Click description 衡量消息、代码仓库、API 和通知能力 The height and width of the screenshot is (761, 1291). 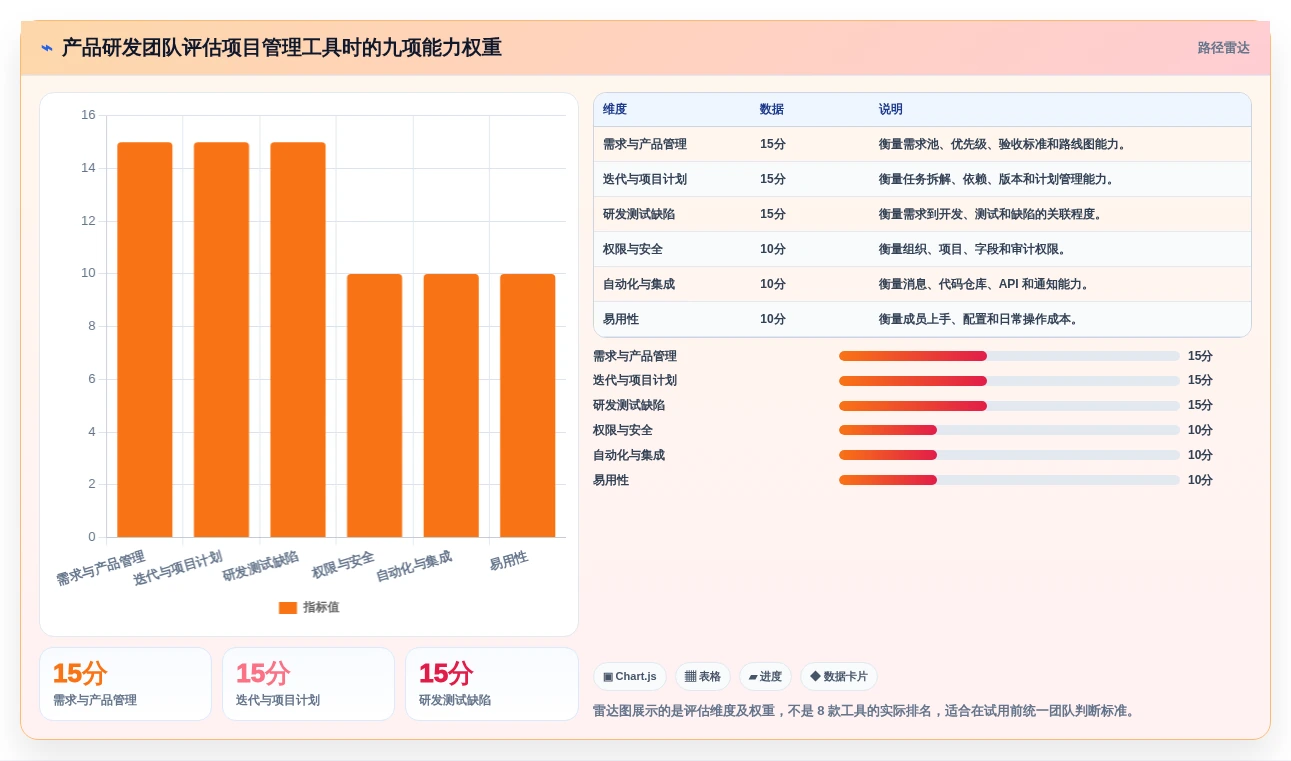(985, 284)
